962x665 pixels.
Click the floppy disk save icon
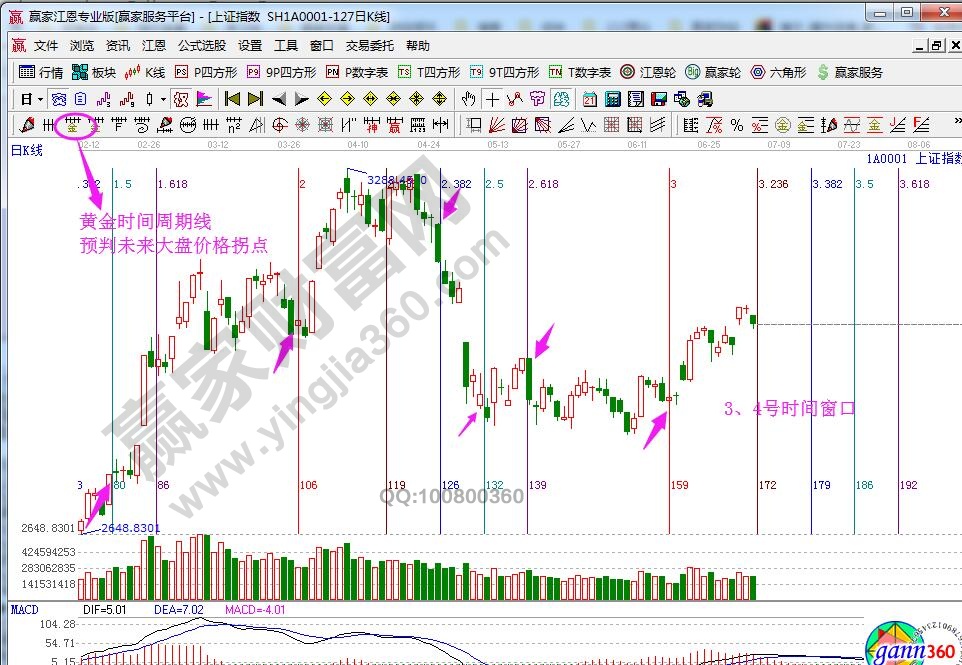[x=658, y=99]
